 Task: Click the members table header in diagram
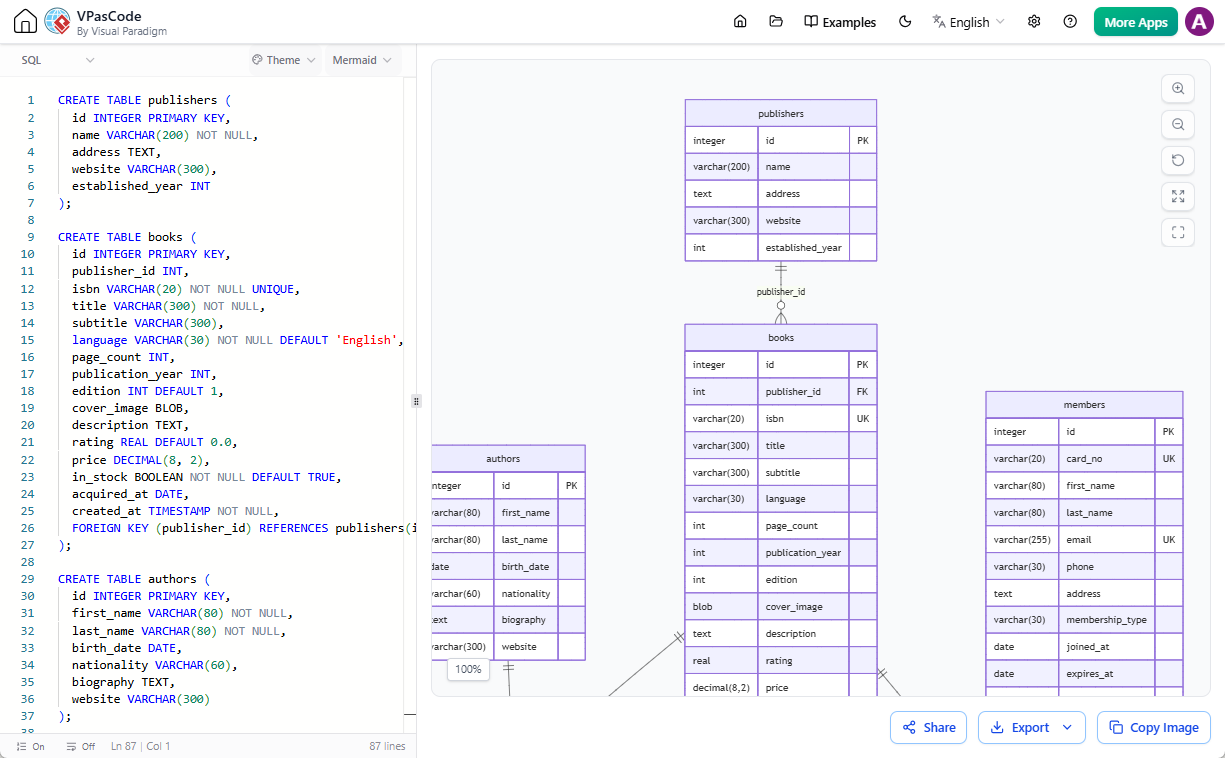pos(1084,404)
